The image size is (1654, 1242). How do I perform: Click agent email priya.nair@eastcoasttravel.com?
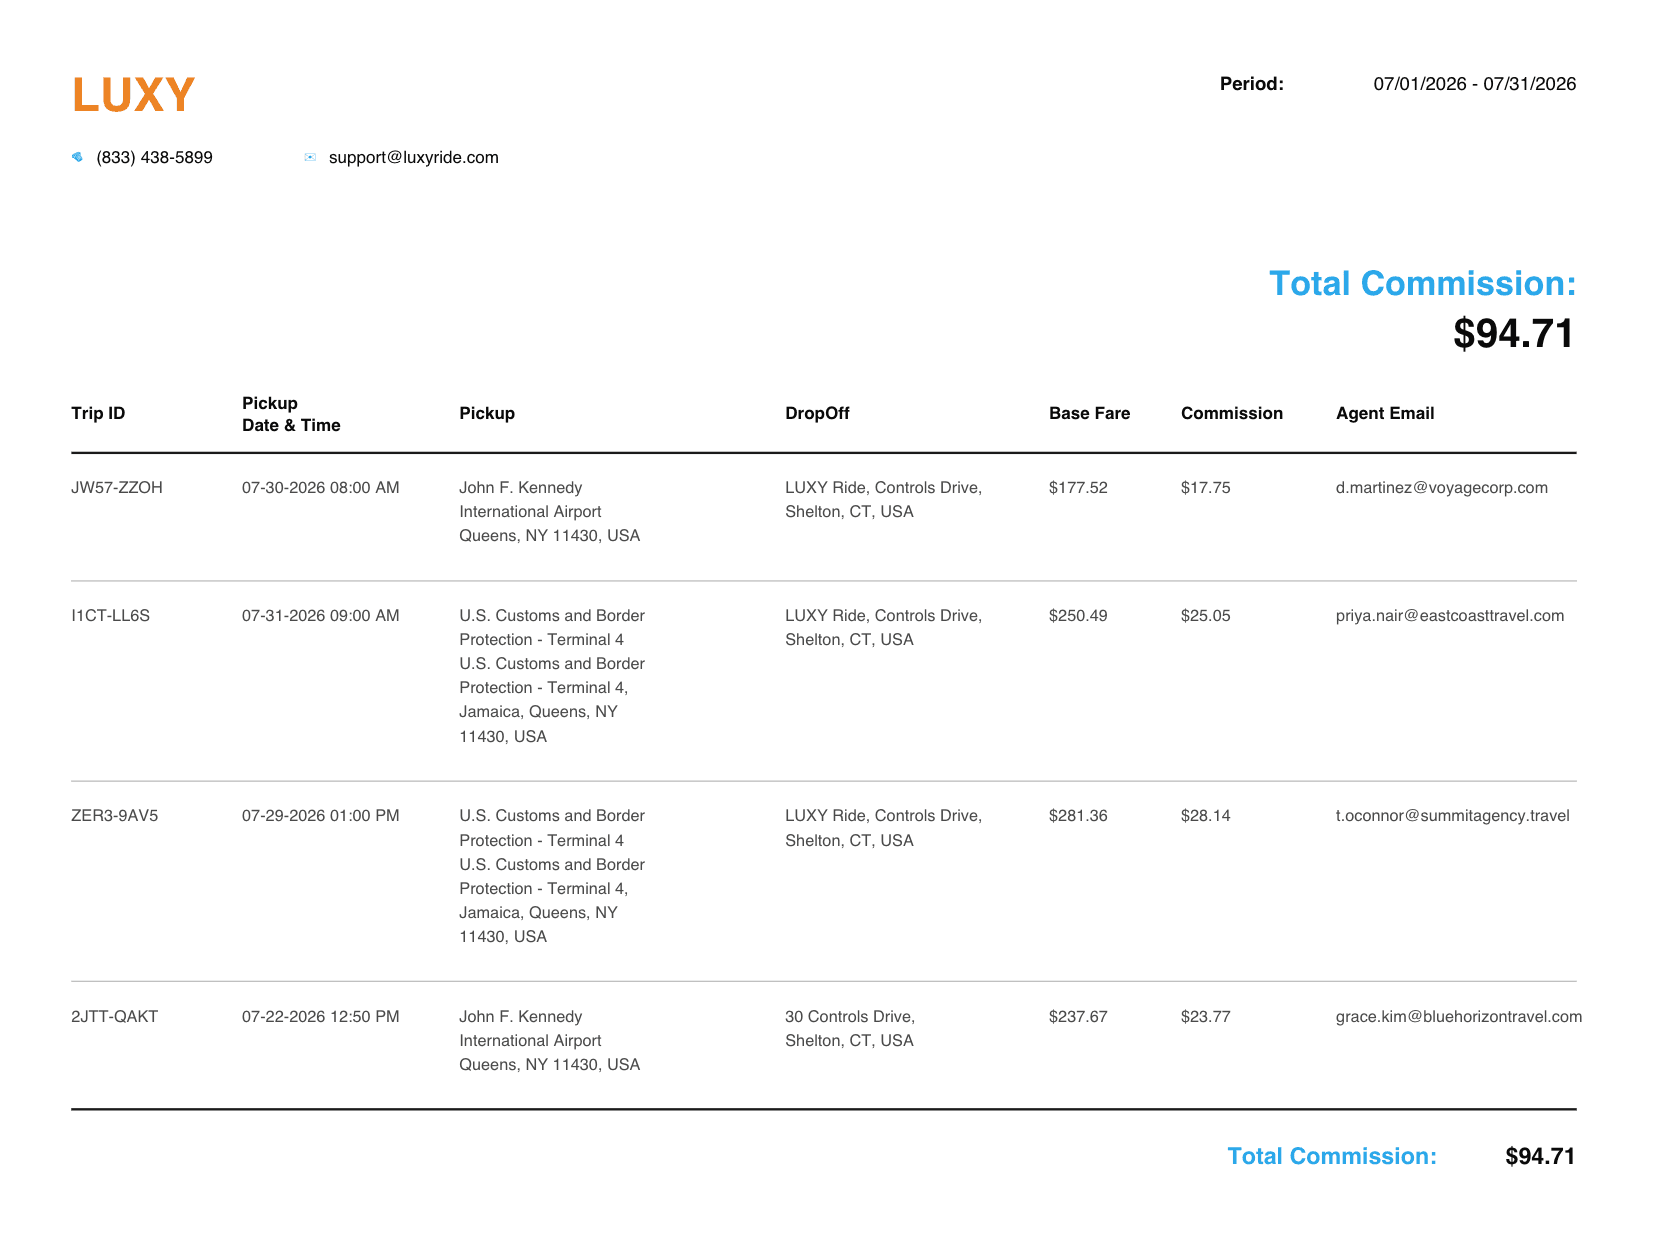pyautogui.click(x=1450, y=615)
